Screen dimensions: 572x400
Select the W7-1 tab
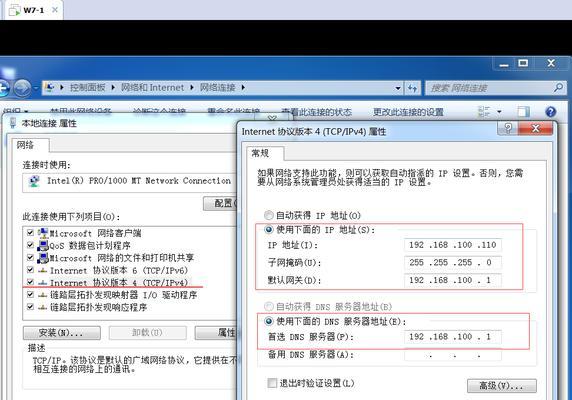point(33,10)
